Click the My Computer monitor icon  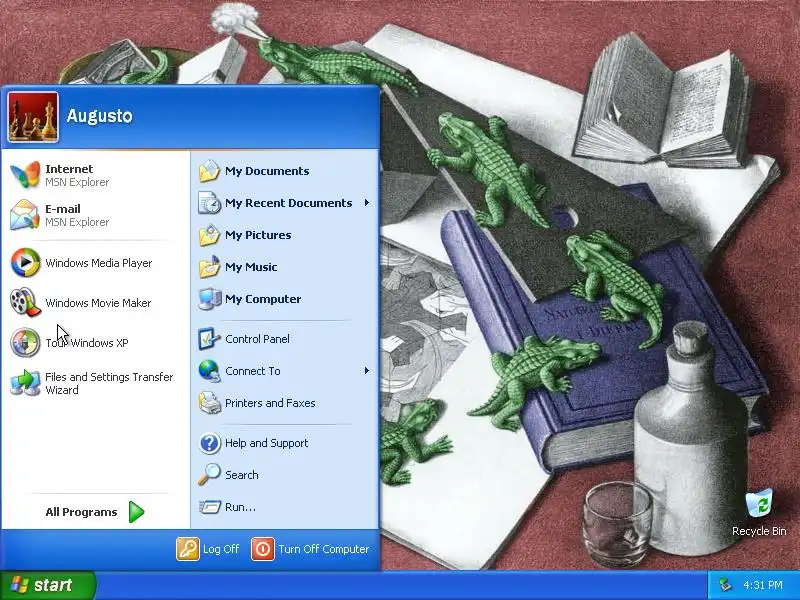[209, 299]
